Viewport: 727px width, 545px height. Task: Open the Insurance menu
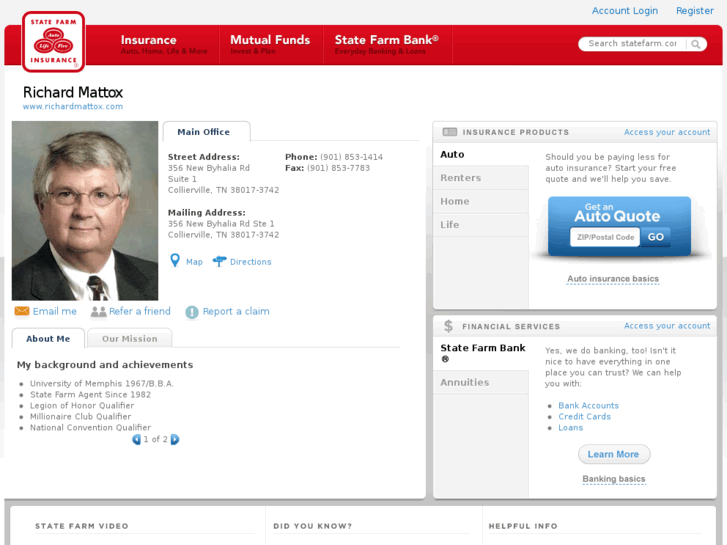pyautogui.click(x=164, y=45)
